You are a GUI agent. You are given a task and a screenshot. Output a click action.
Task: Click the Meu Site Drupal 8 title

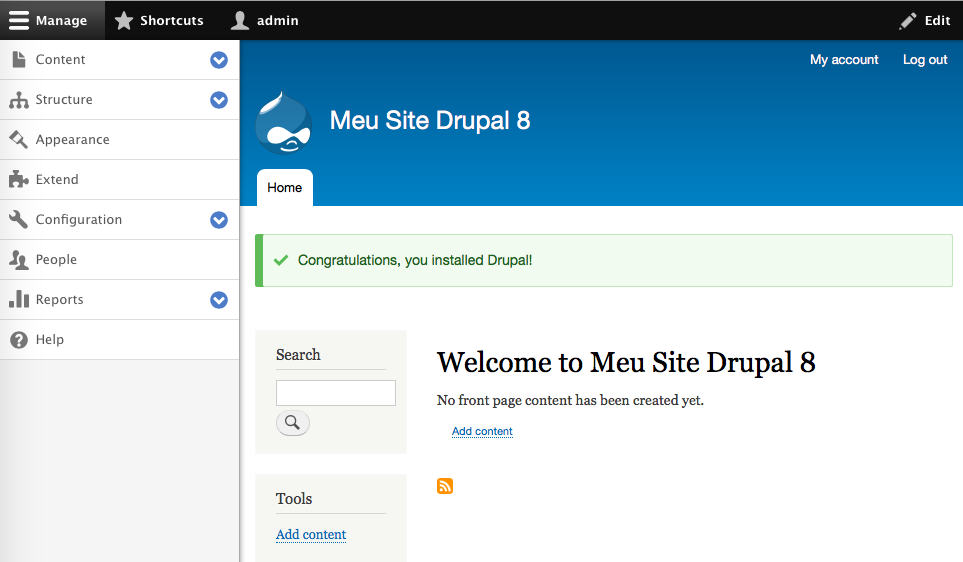[430, 120]
